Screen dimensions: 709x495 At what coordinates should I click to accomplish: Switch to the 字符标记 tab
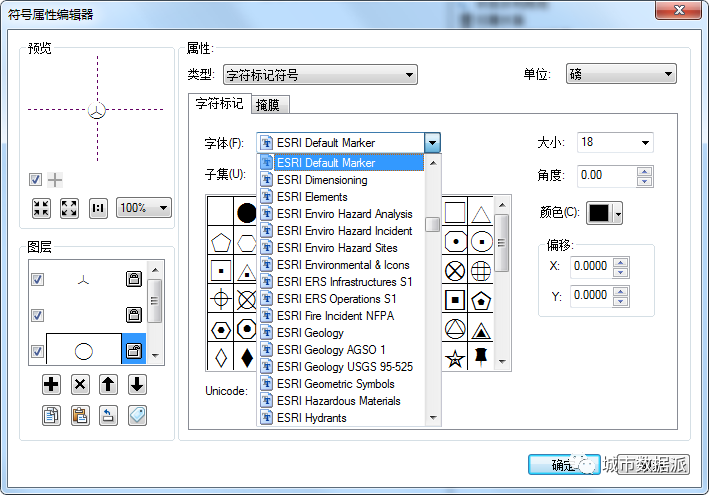(219, 104)
